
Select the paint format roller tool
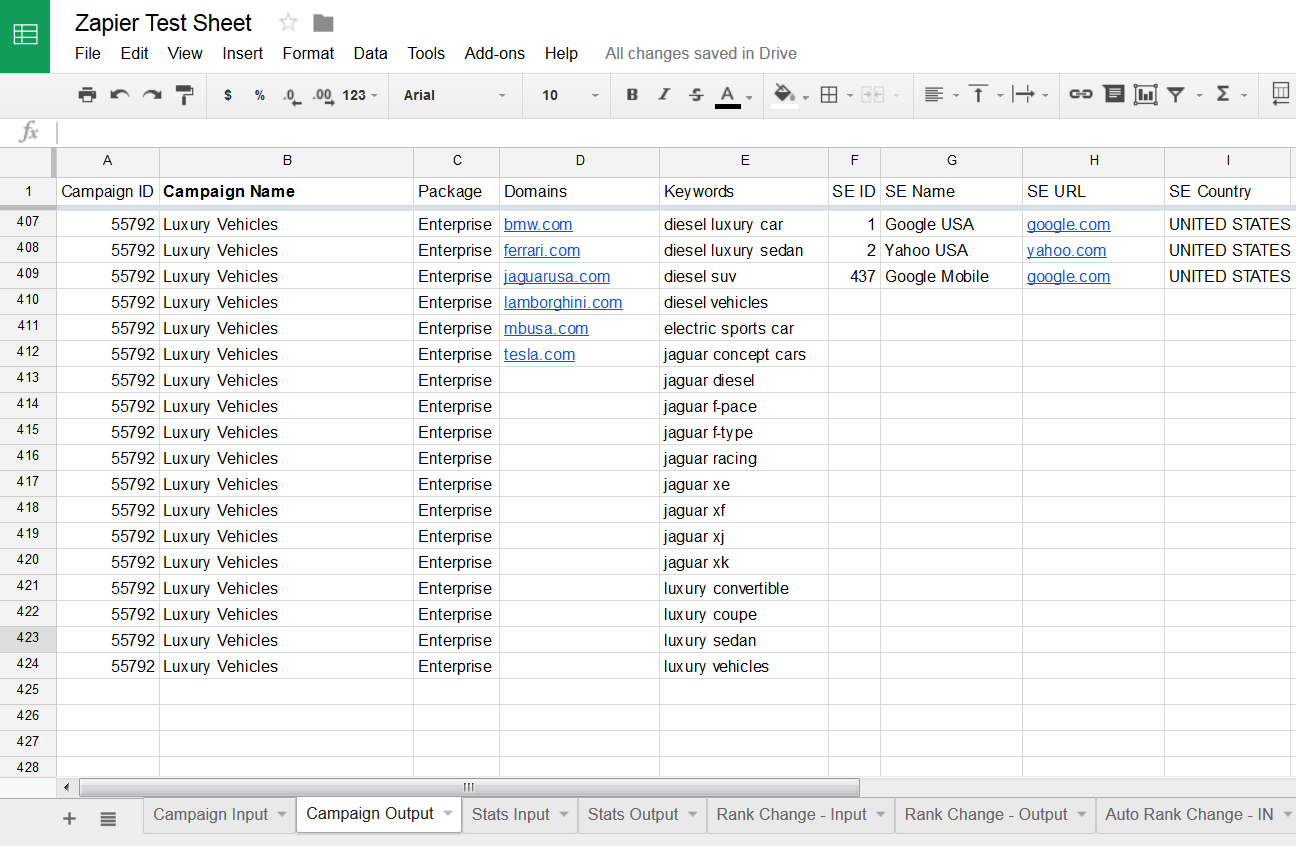pos(184,95)
